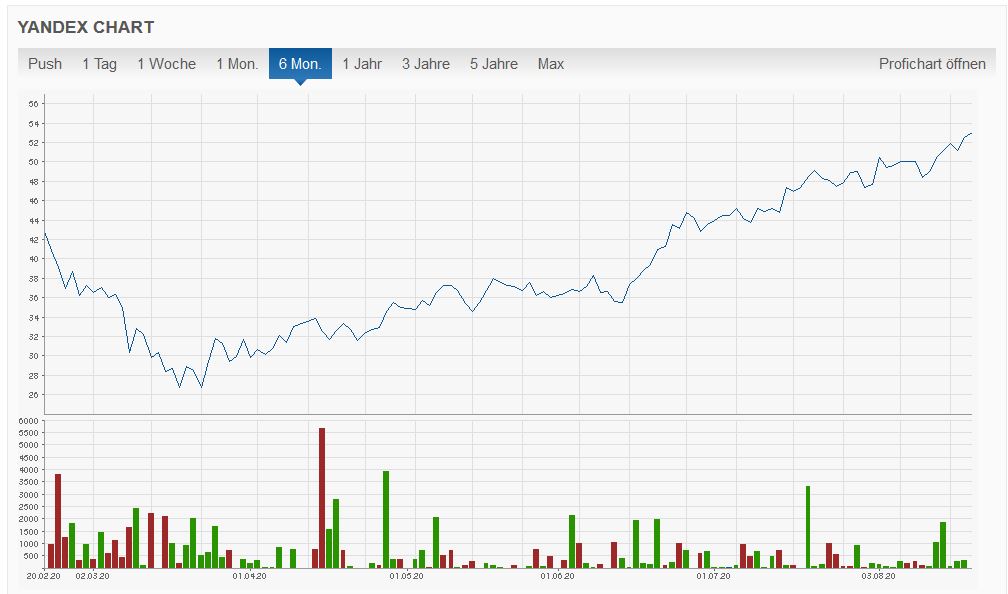The height and width of the screenshot is (594, 1008).
Task: Click the YANDEX CHART heading
Action: (x=86, y=27)
